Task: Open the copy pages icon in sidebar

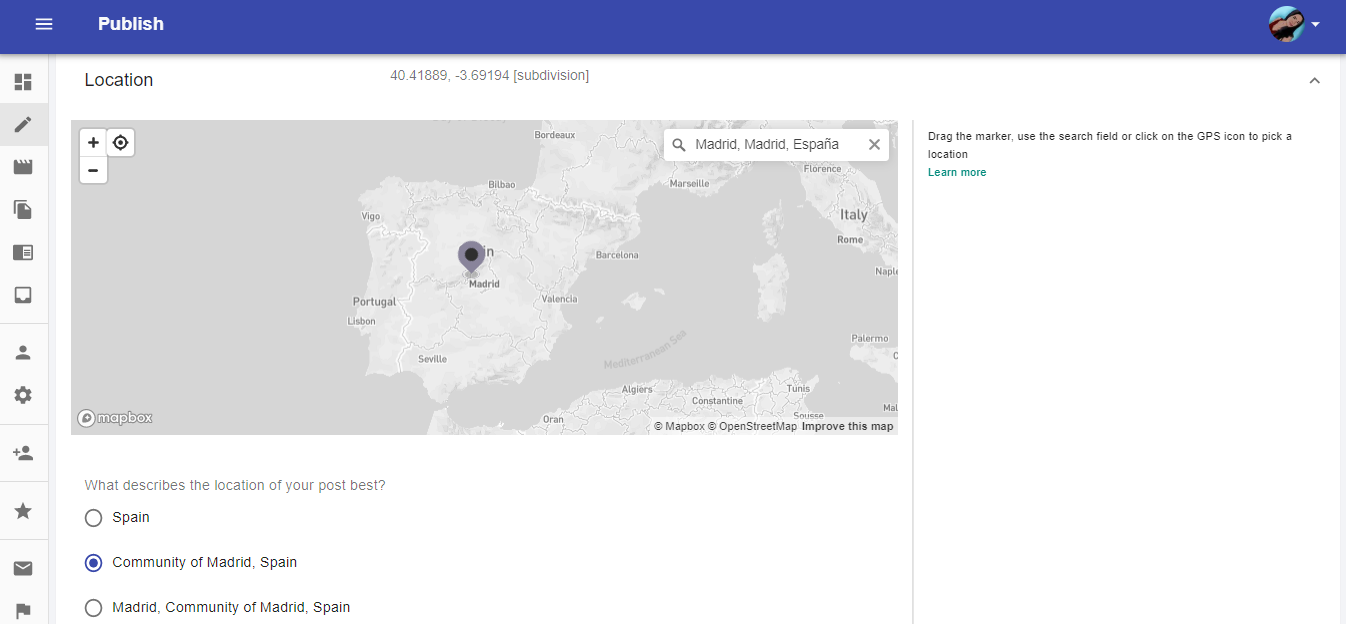Action: pyautogui.click(x=23, y=210)
